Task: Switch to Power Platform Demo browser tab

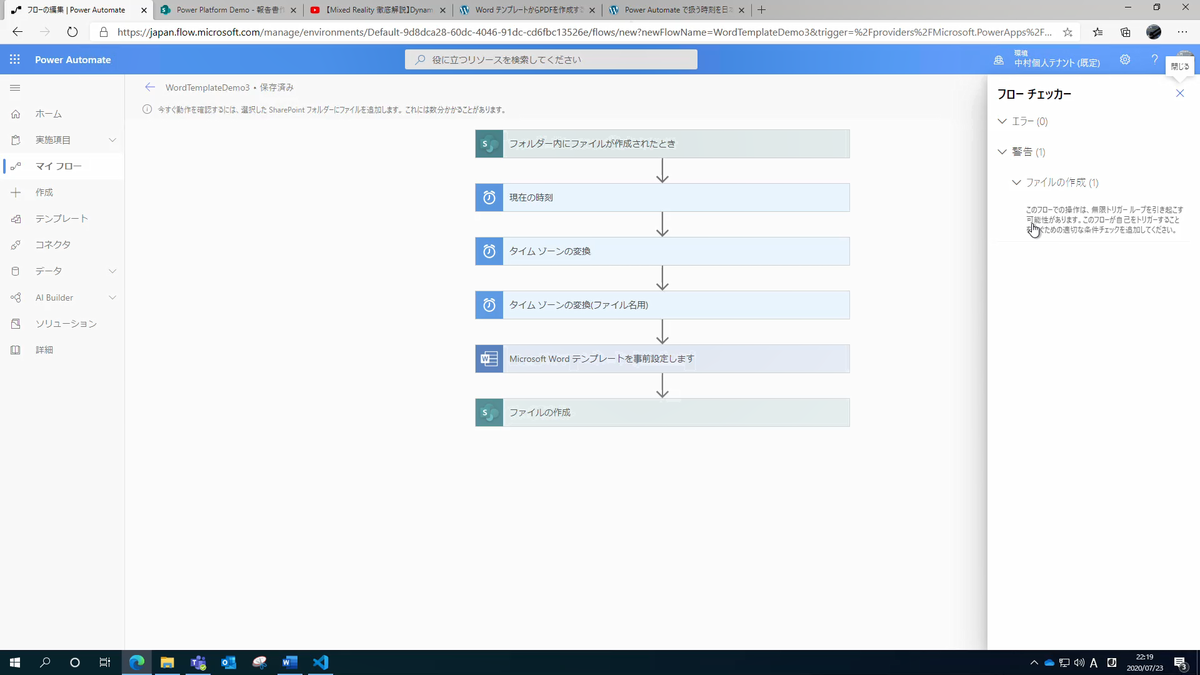Action: pos(228,10)
